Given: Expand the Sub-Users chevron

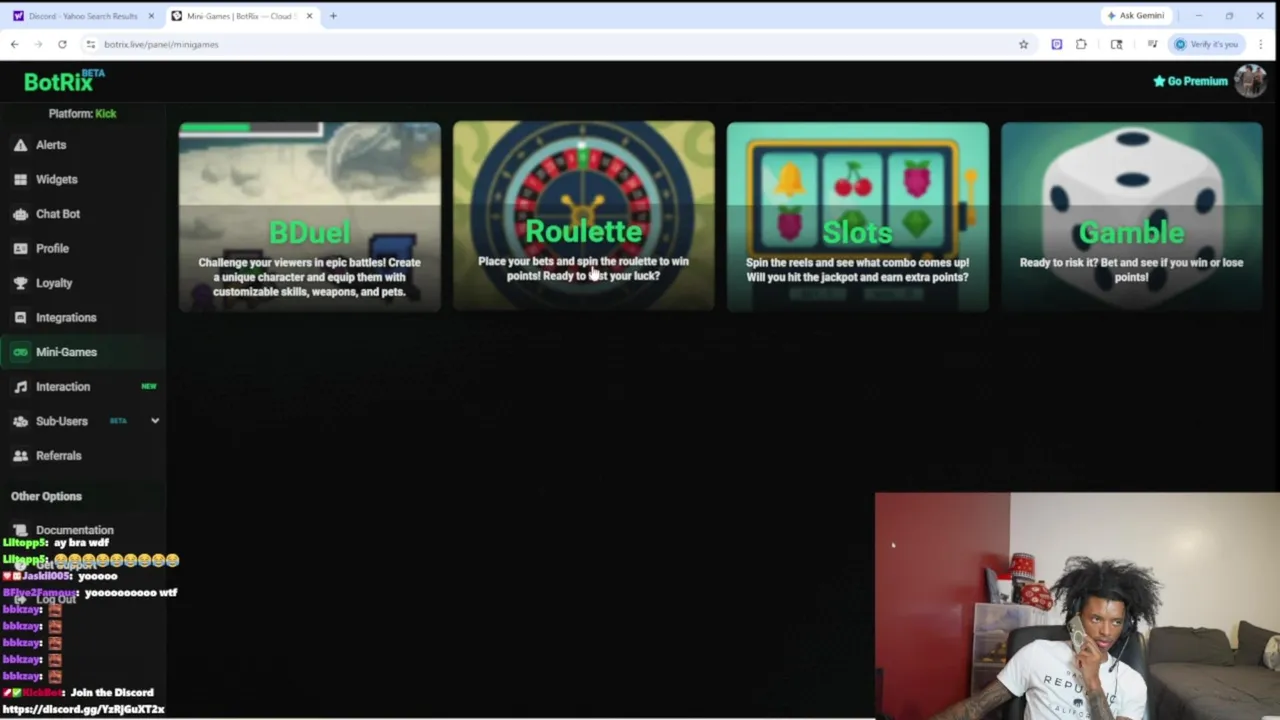Looking at the screenshot, I should click(155, 421).
